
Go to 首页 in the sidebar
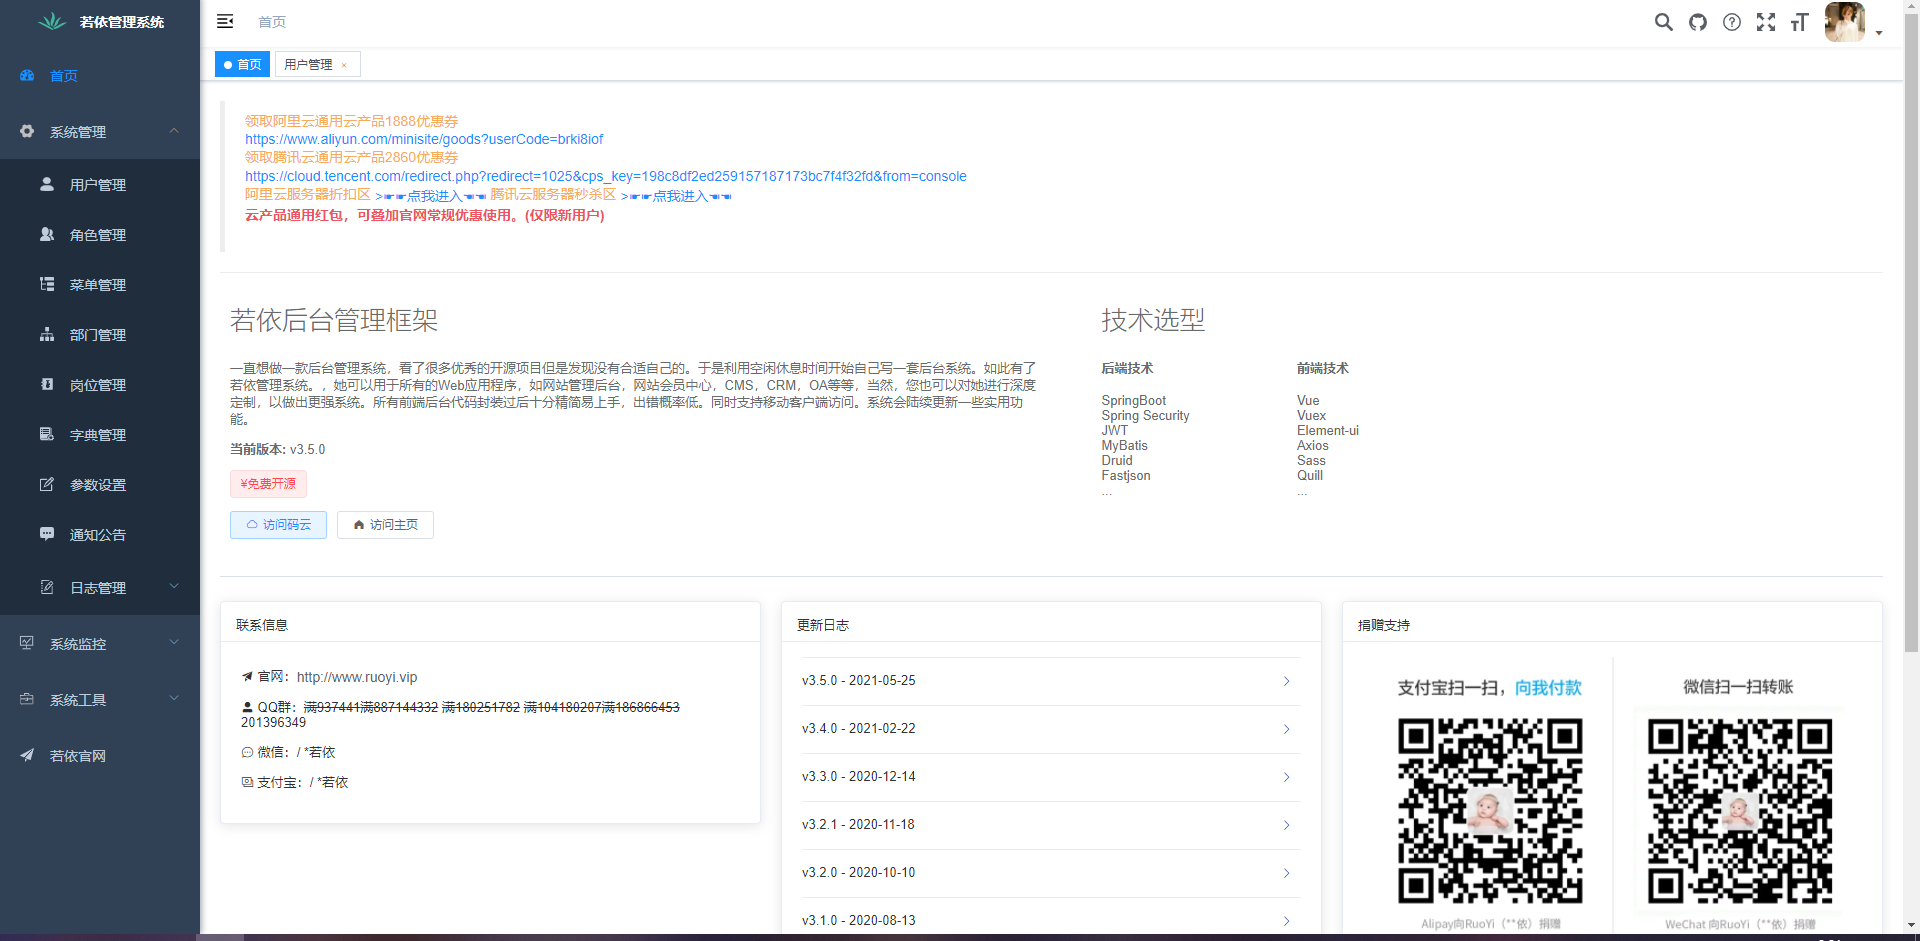pos(100,76)
